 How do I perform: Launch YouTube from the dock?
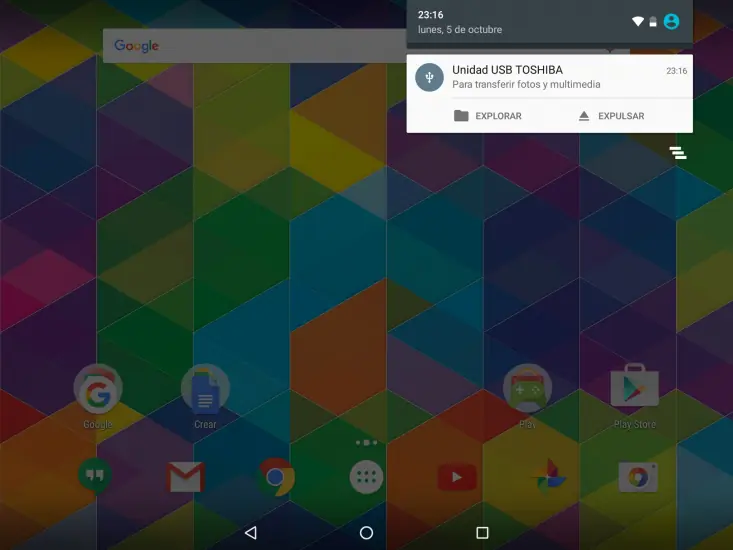click(457, 477)
